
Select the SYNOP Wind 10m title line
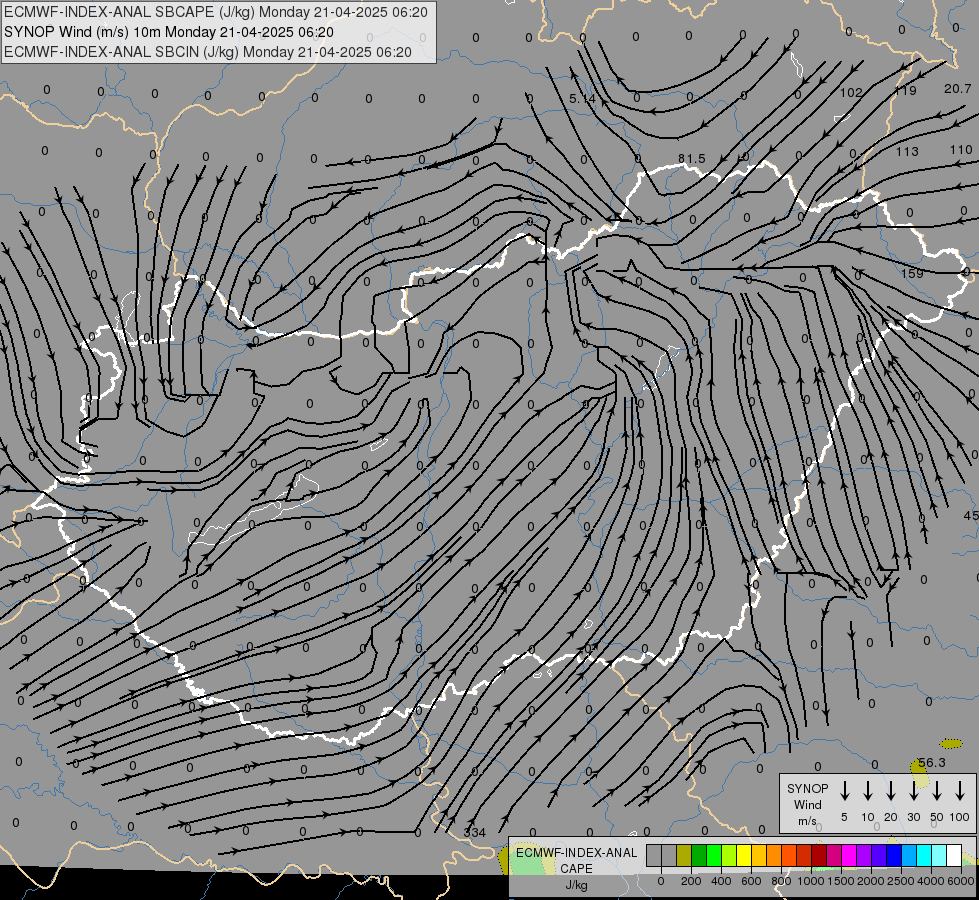[x=169, y=32]
